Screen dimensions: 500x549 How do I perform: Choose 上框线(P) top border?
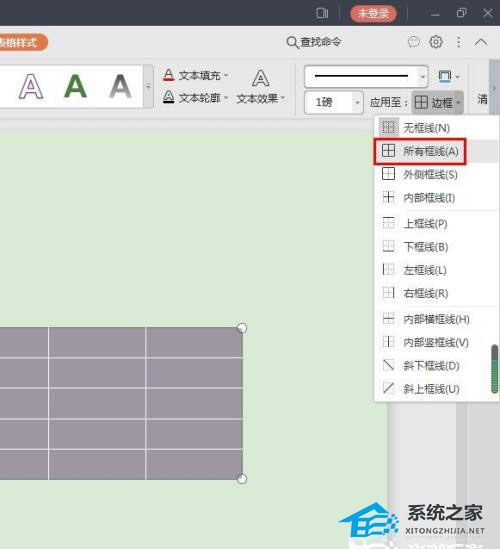(436, 223)
